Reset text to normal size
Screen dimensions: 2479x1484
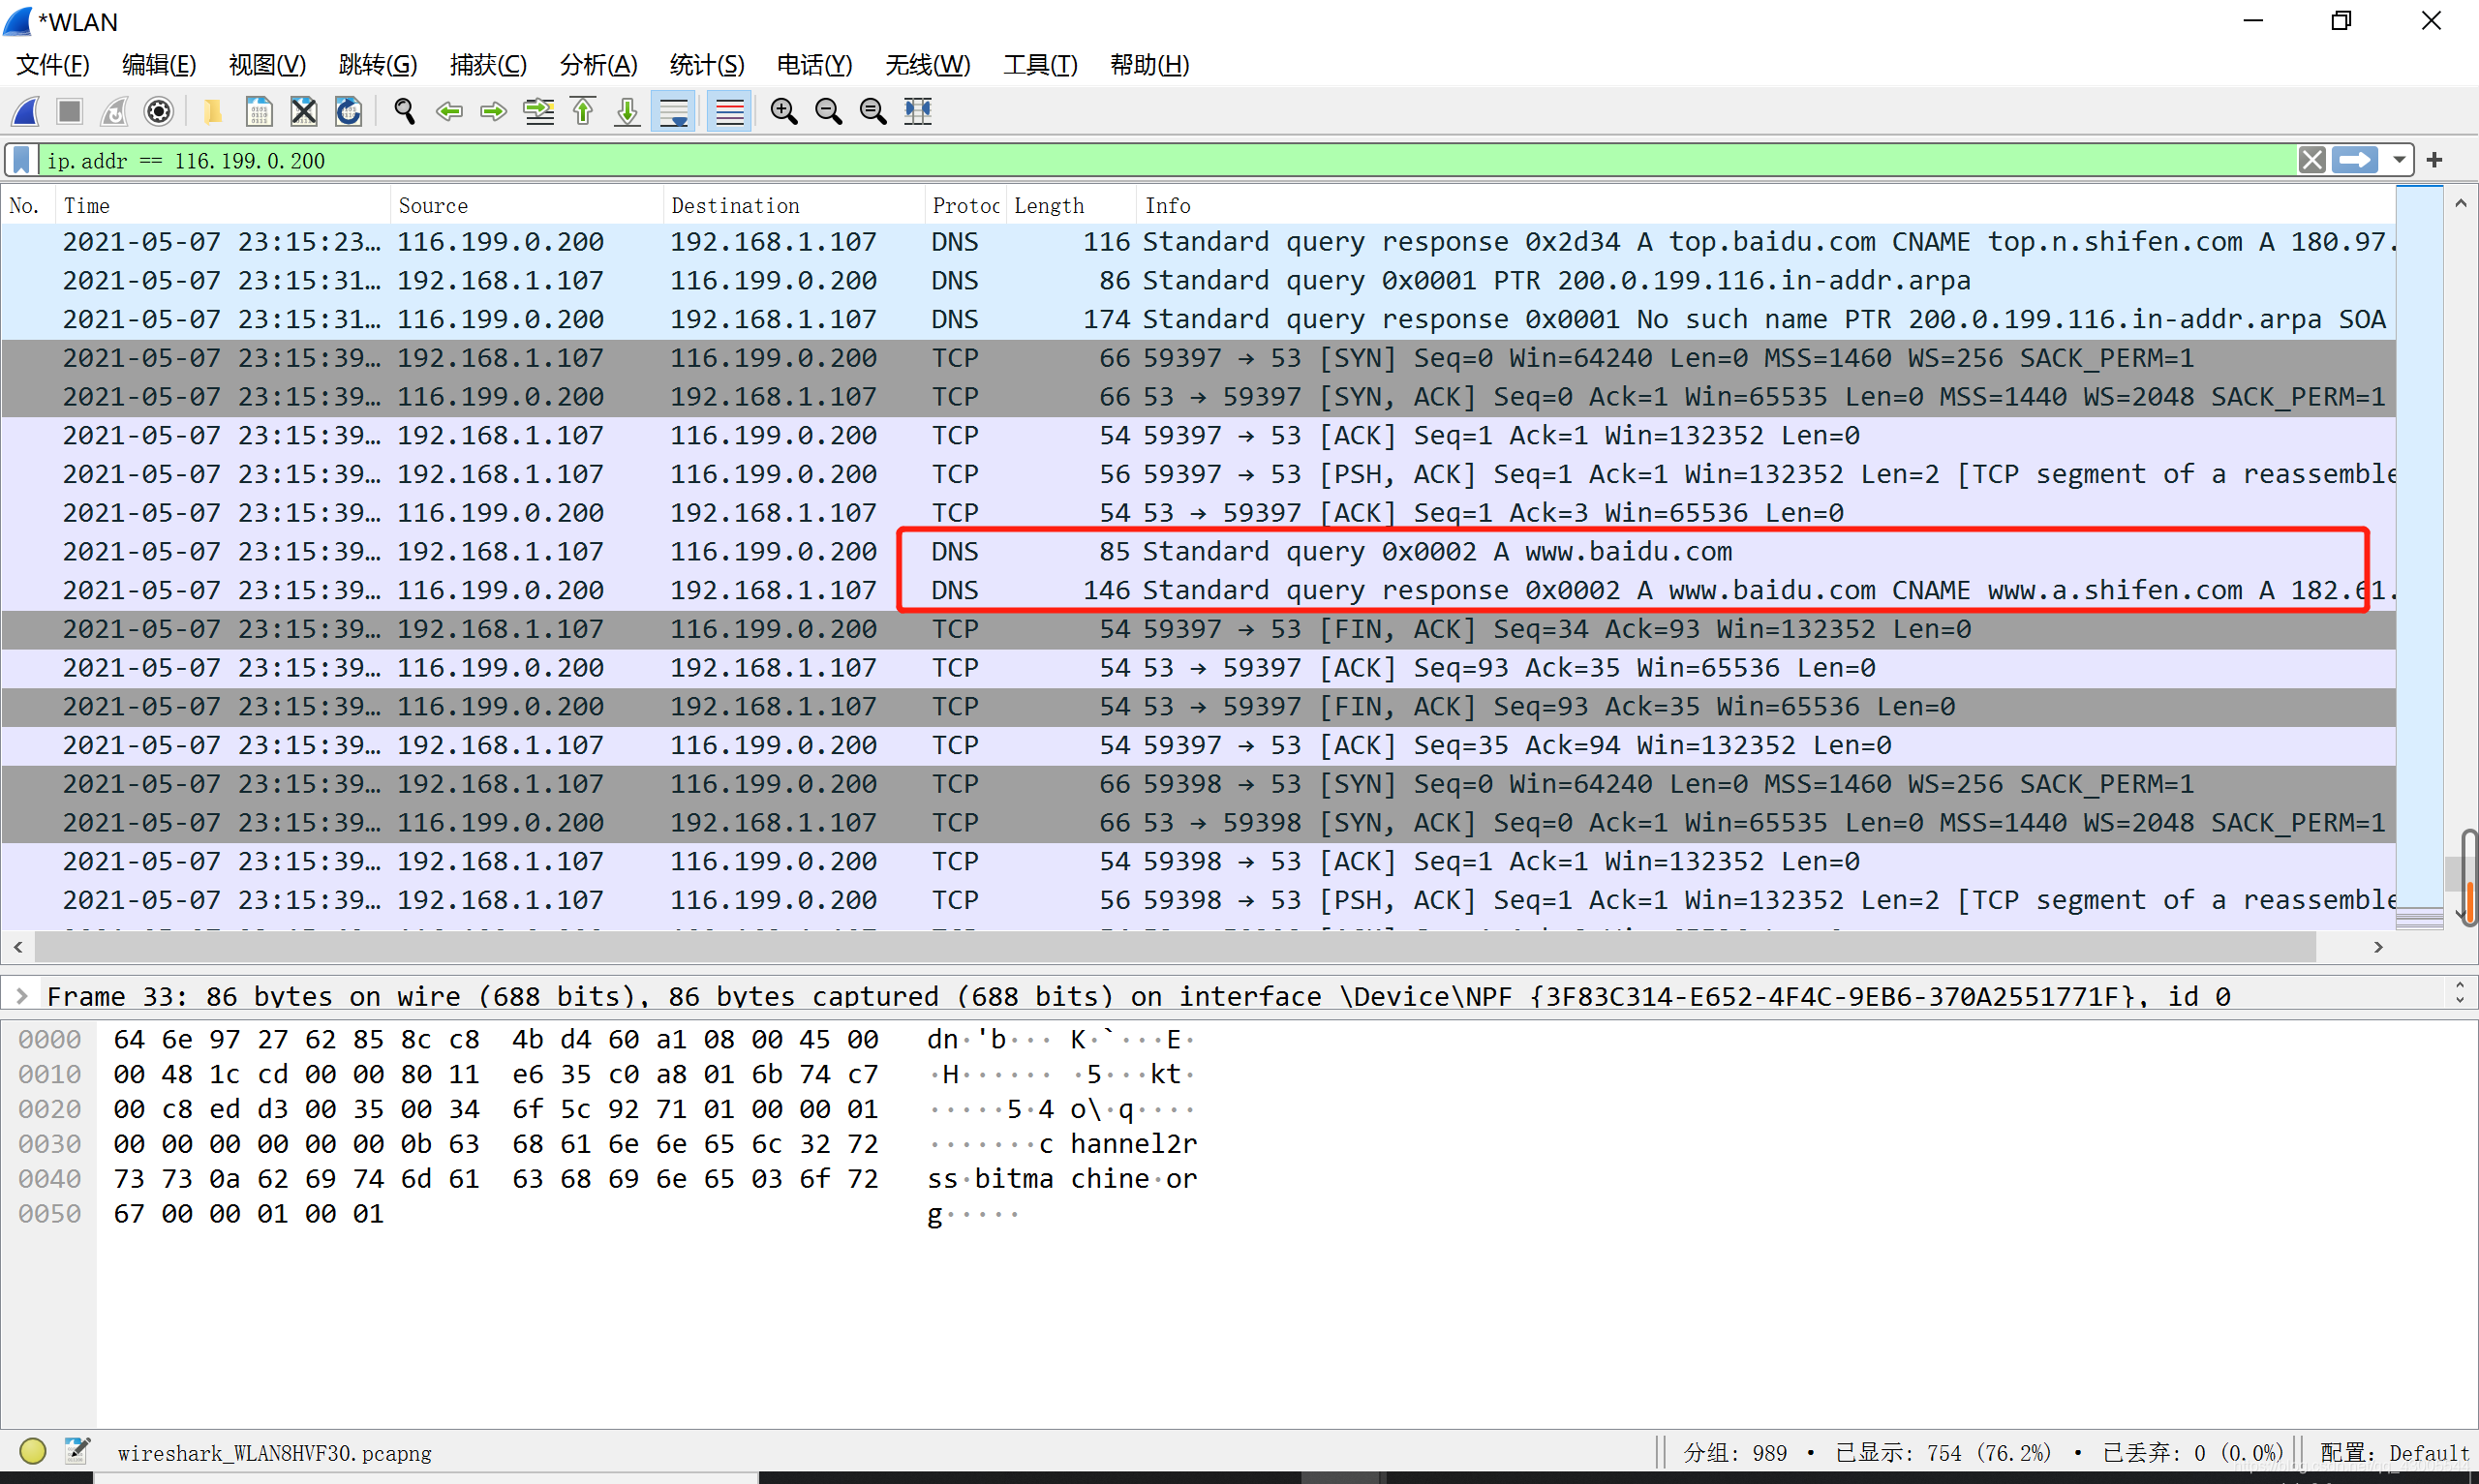pyautogui.click(x=873, y=111)
